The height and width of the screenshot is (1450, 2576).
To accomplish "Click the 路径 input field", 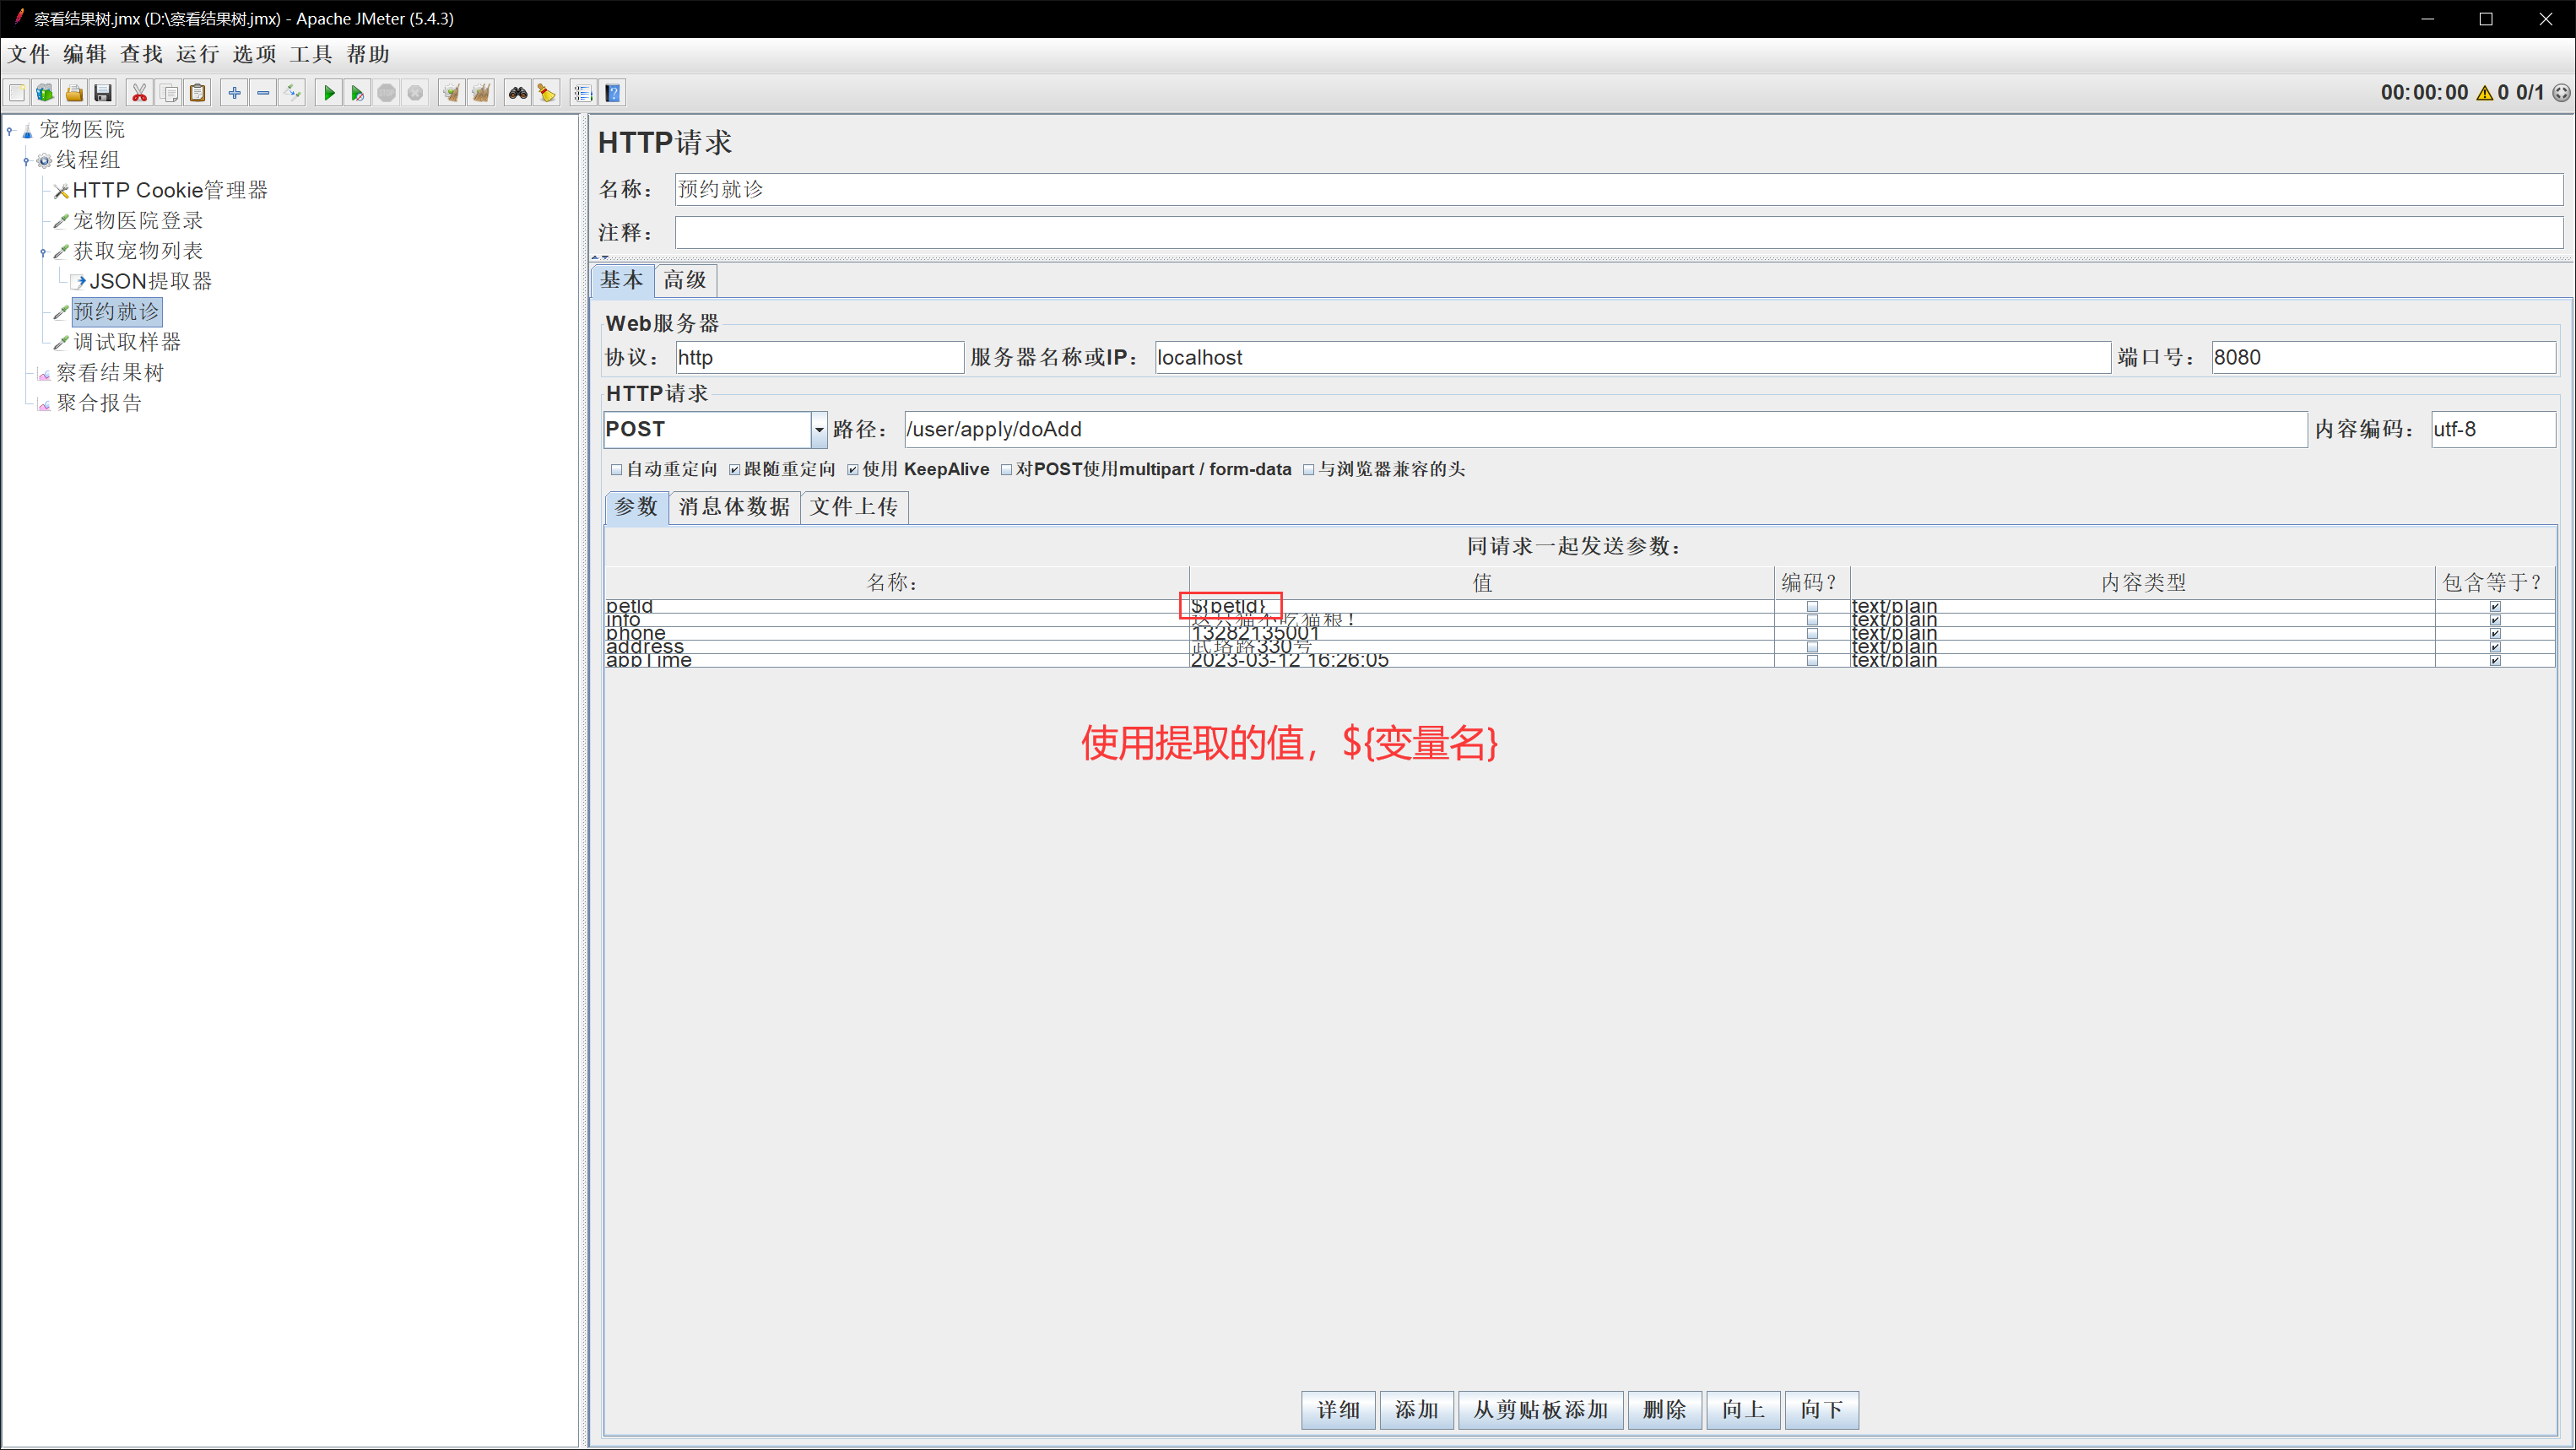I will click(x=1604, y=430).
